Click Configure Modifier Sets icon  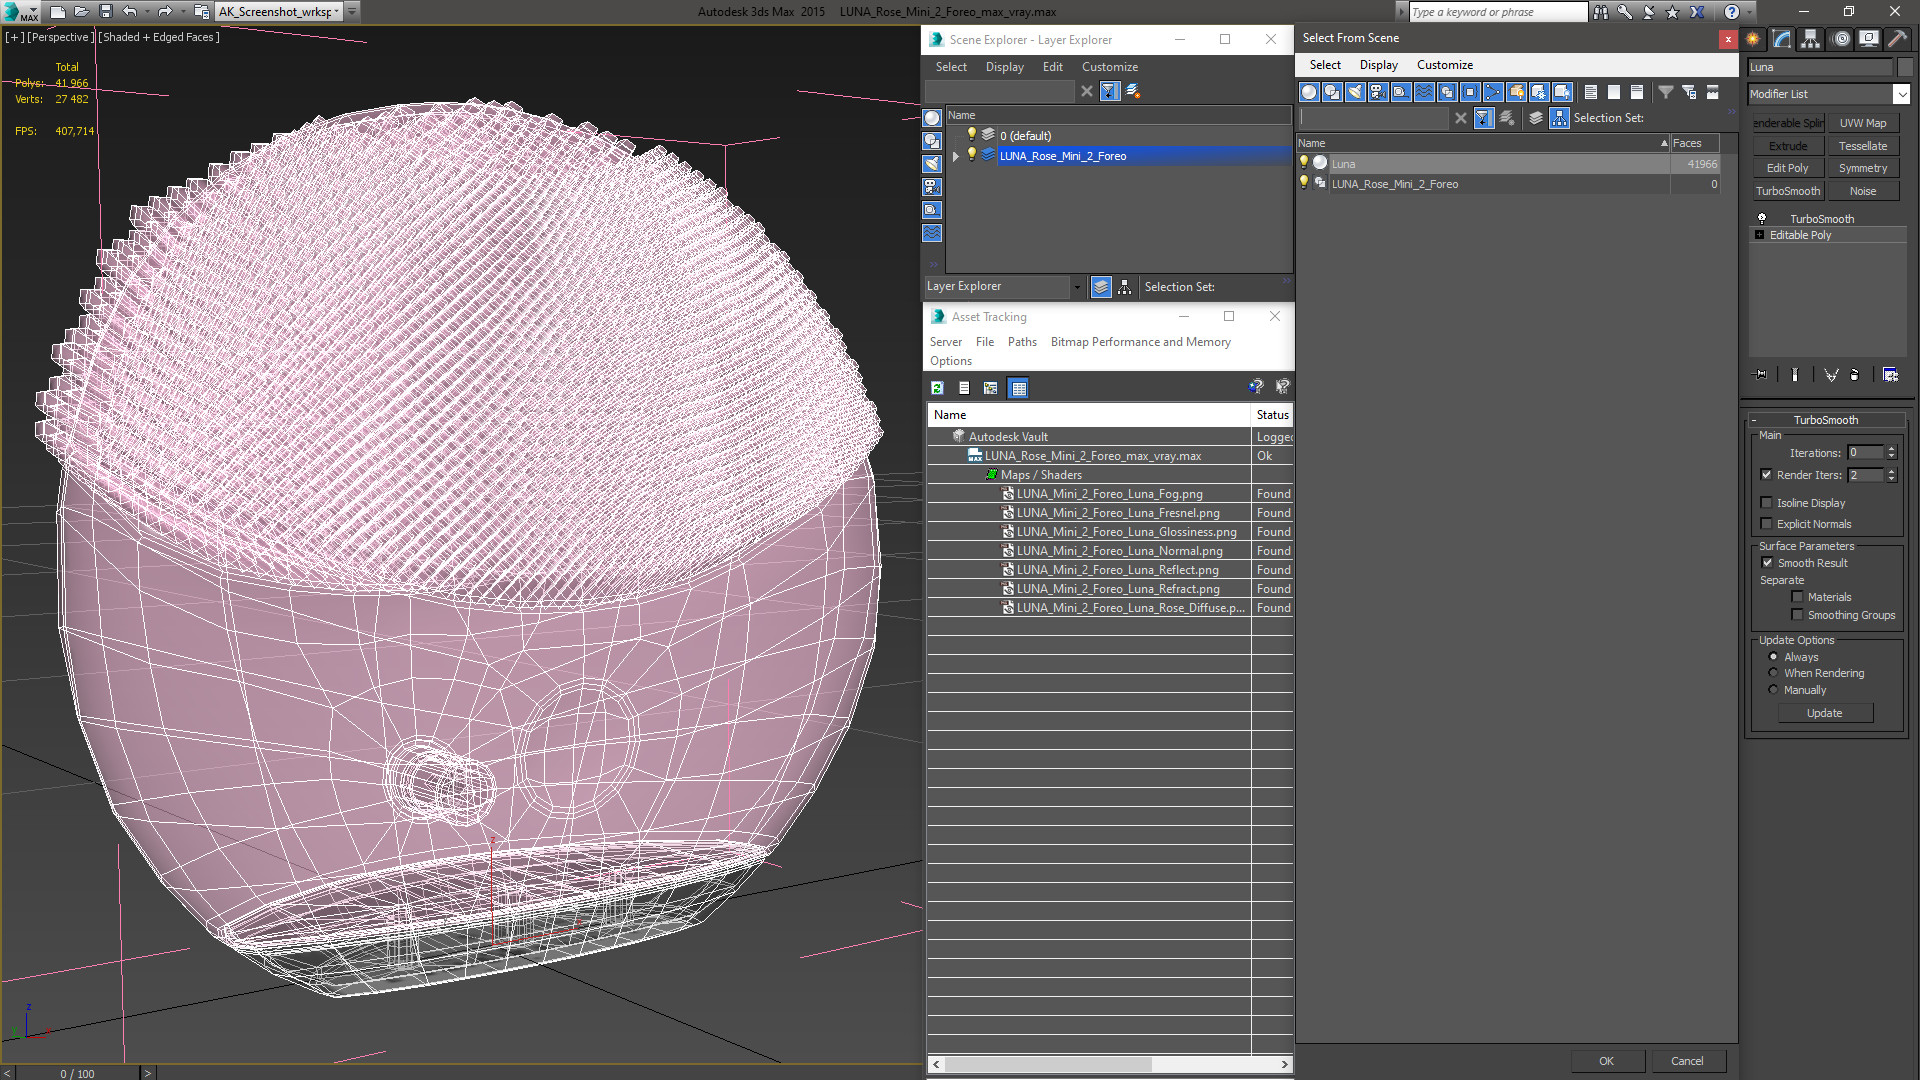tap(1890, 375)
